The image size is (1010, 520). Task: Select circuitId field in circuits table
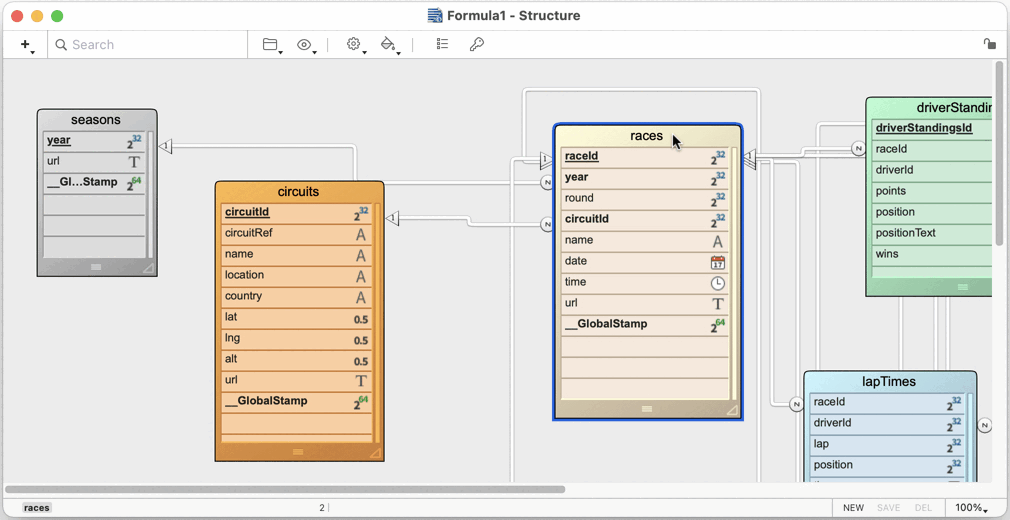pos(297,212)
